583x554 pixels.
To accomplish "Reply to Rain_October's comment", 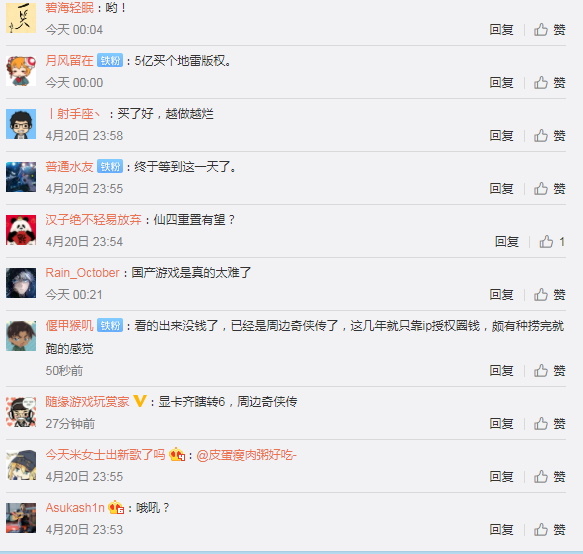I will pos(501,294).
